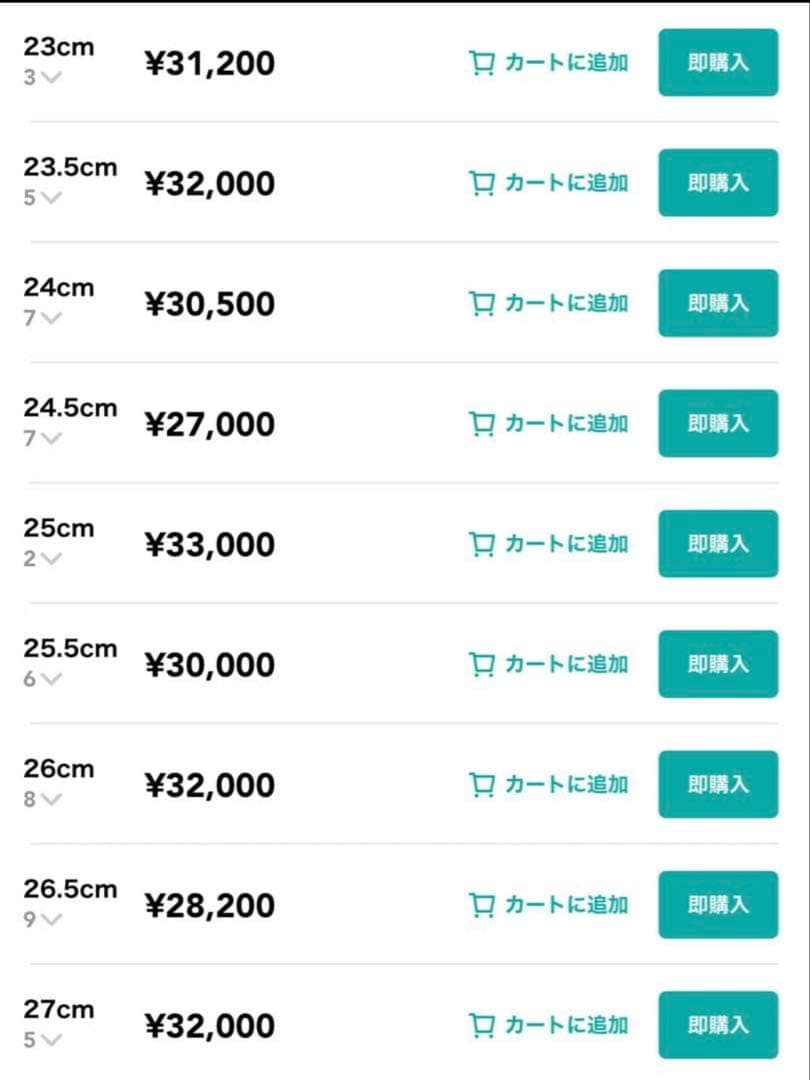The image size is (810, 1080).
Task: Expand the chevron under 24.5cm size
Action: (x=51, y=439)
